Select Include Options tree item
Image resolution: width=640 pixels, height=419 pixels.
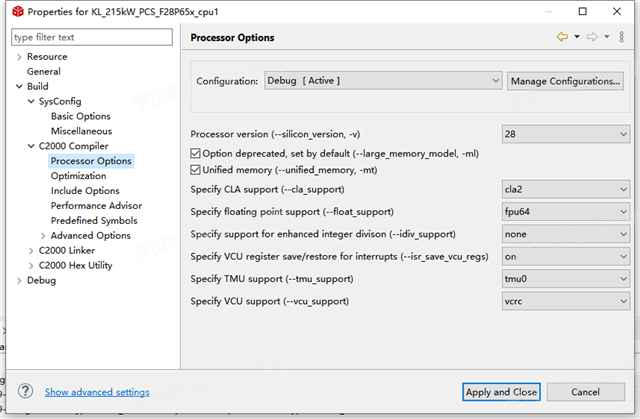coord(85,191)
